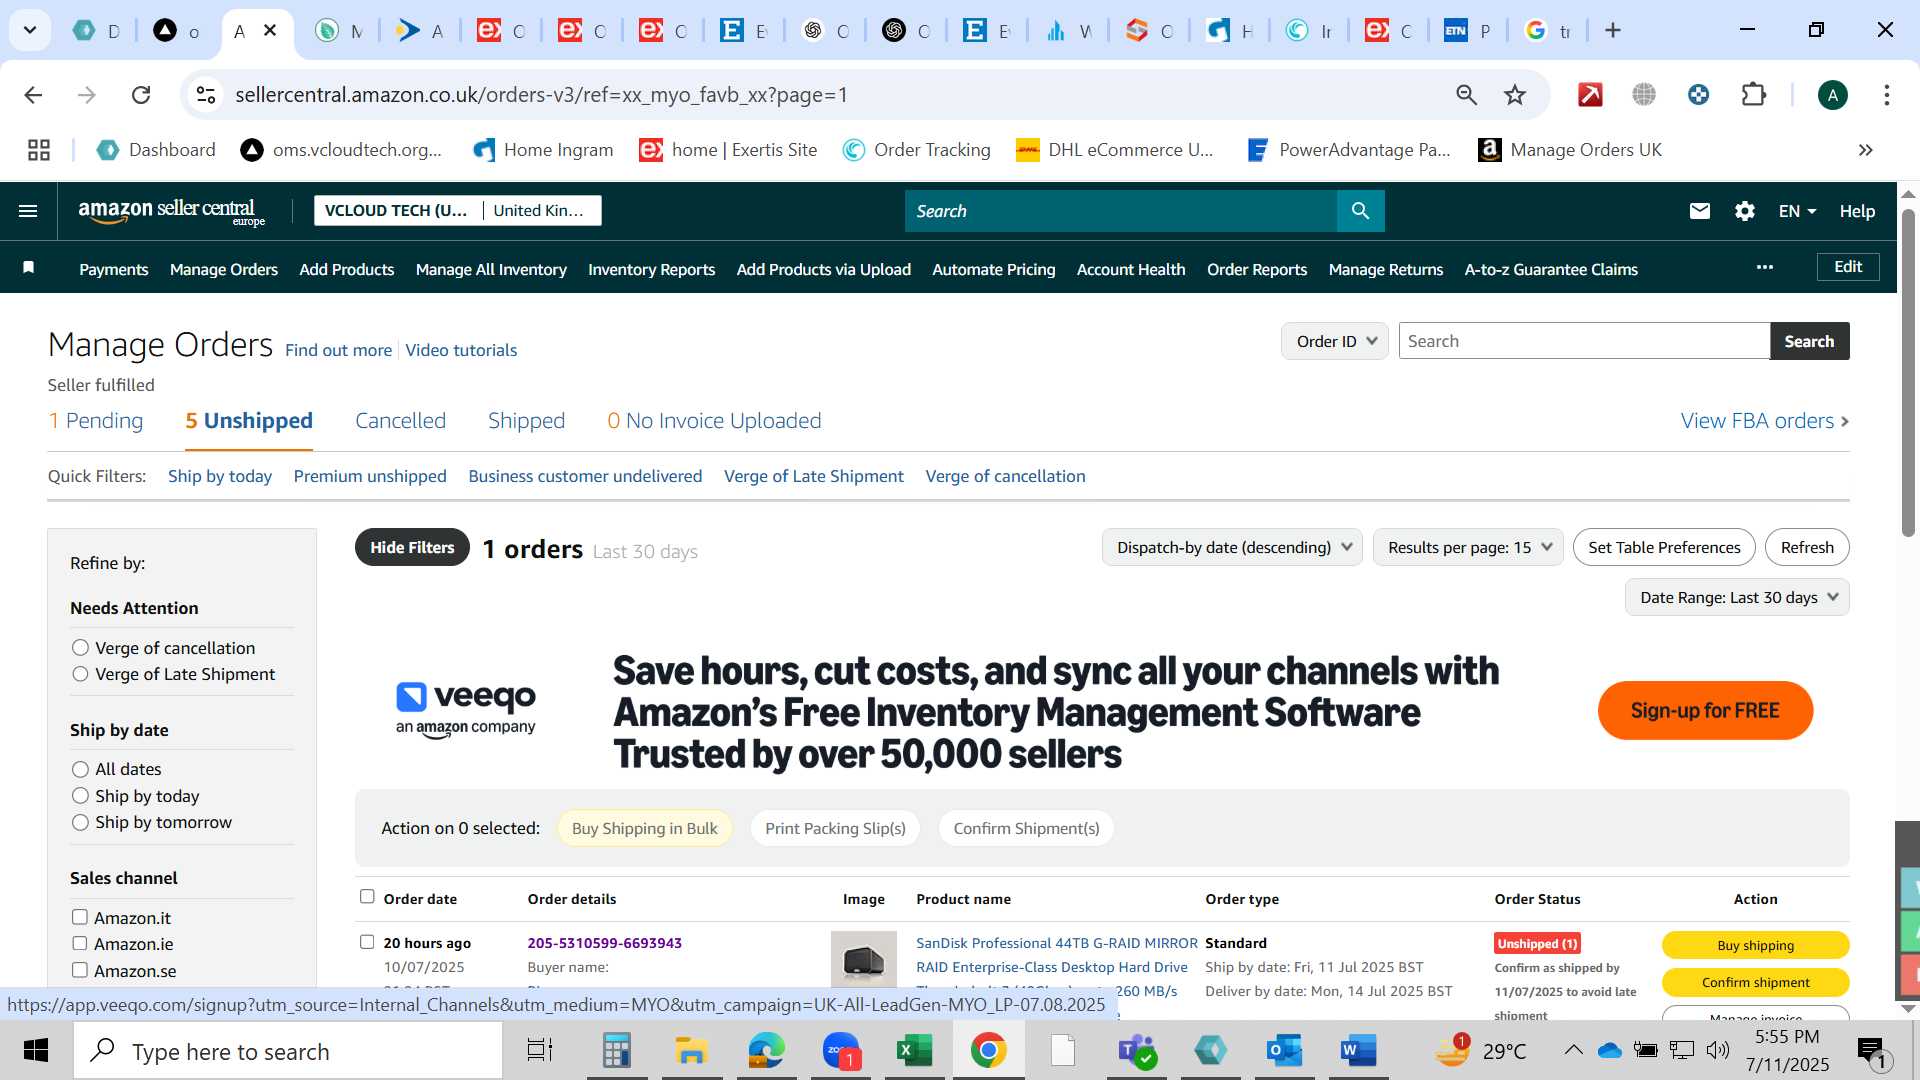Tick the checkbox for order 205-5310599-6693943

[367, 942]
